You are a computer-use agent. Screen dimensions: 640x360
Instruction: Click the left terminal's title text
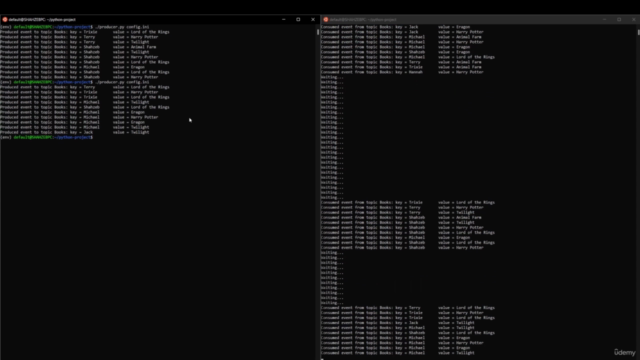(x=42, y=20)
